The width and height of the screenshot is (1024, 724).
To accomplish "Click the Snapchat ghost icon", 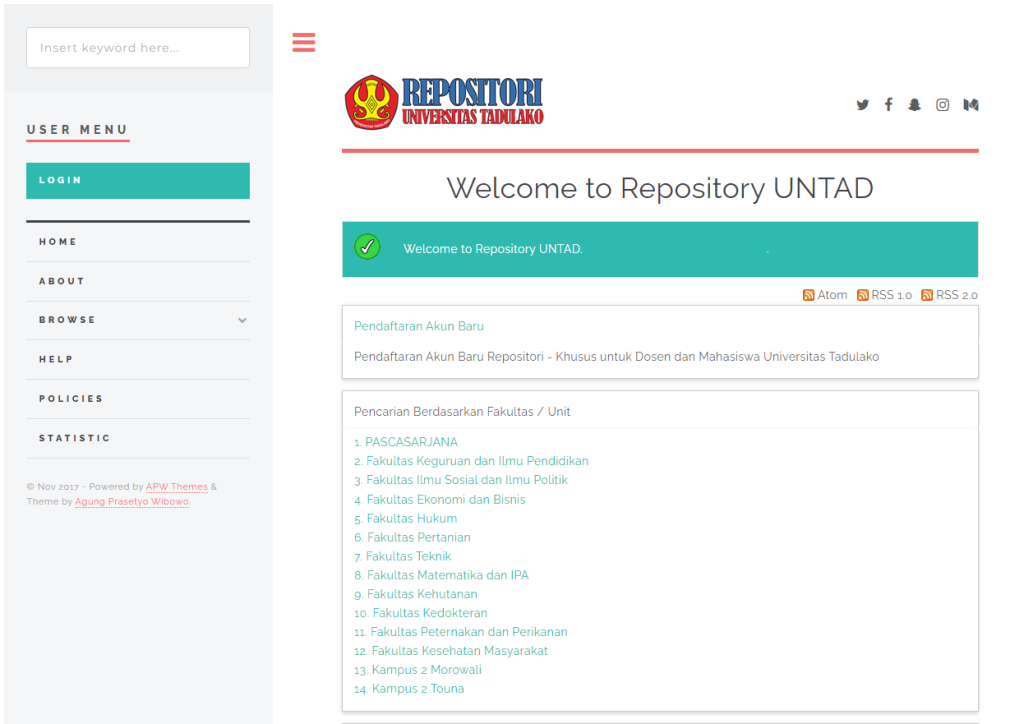I will click(x=914, y=105).
